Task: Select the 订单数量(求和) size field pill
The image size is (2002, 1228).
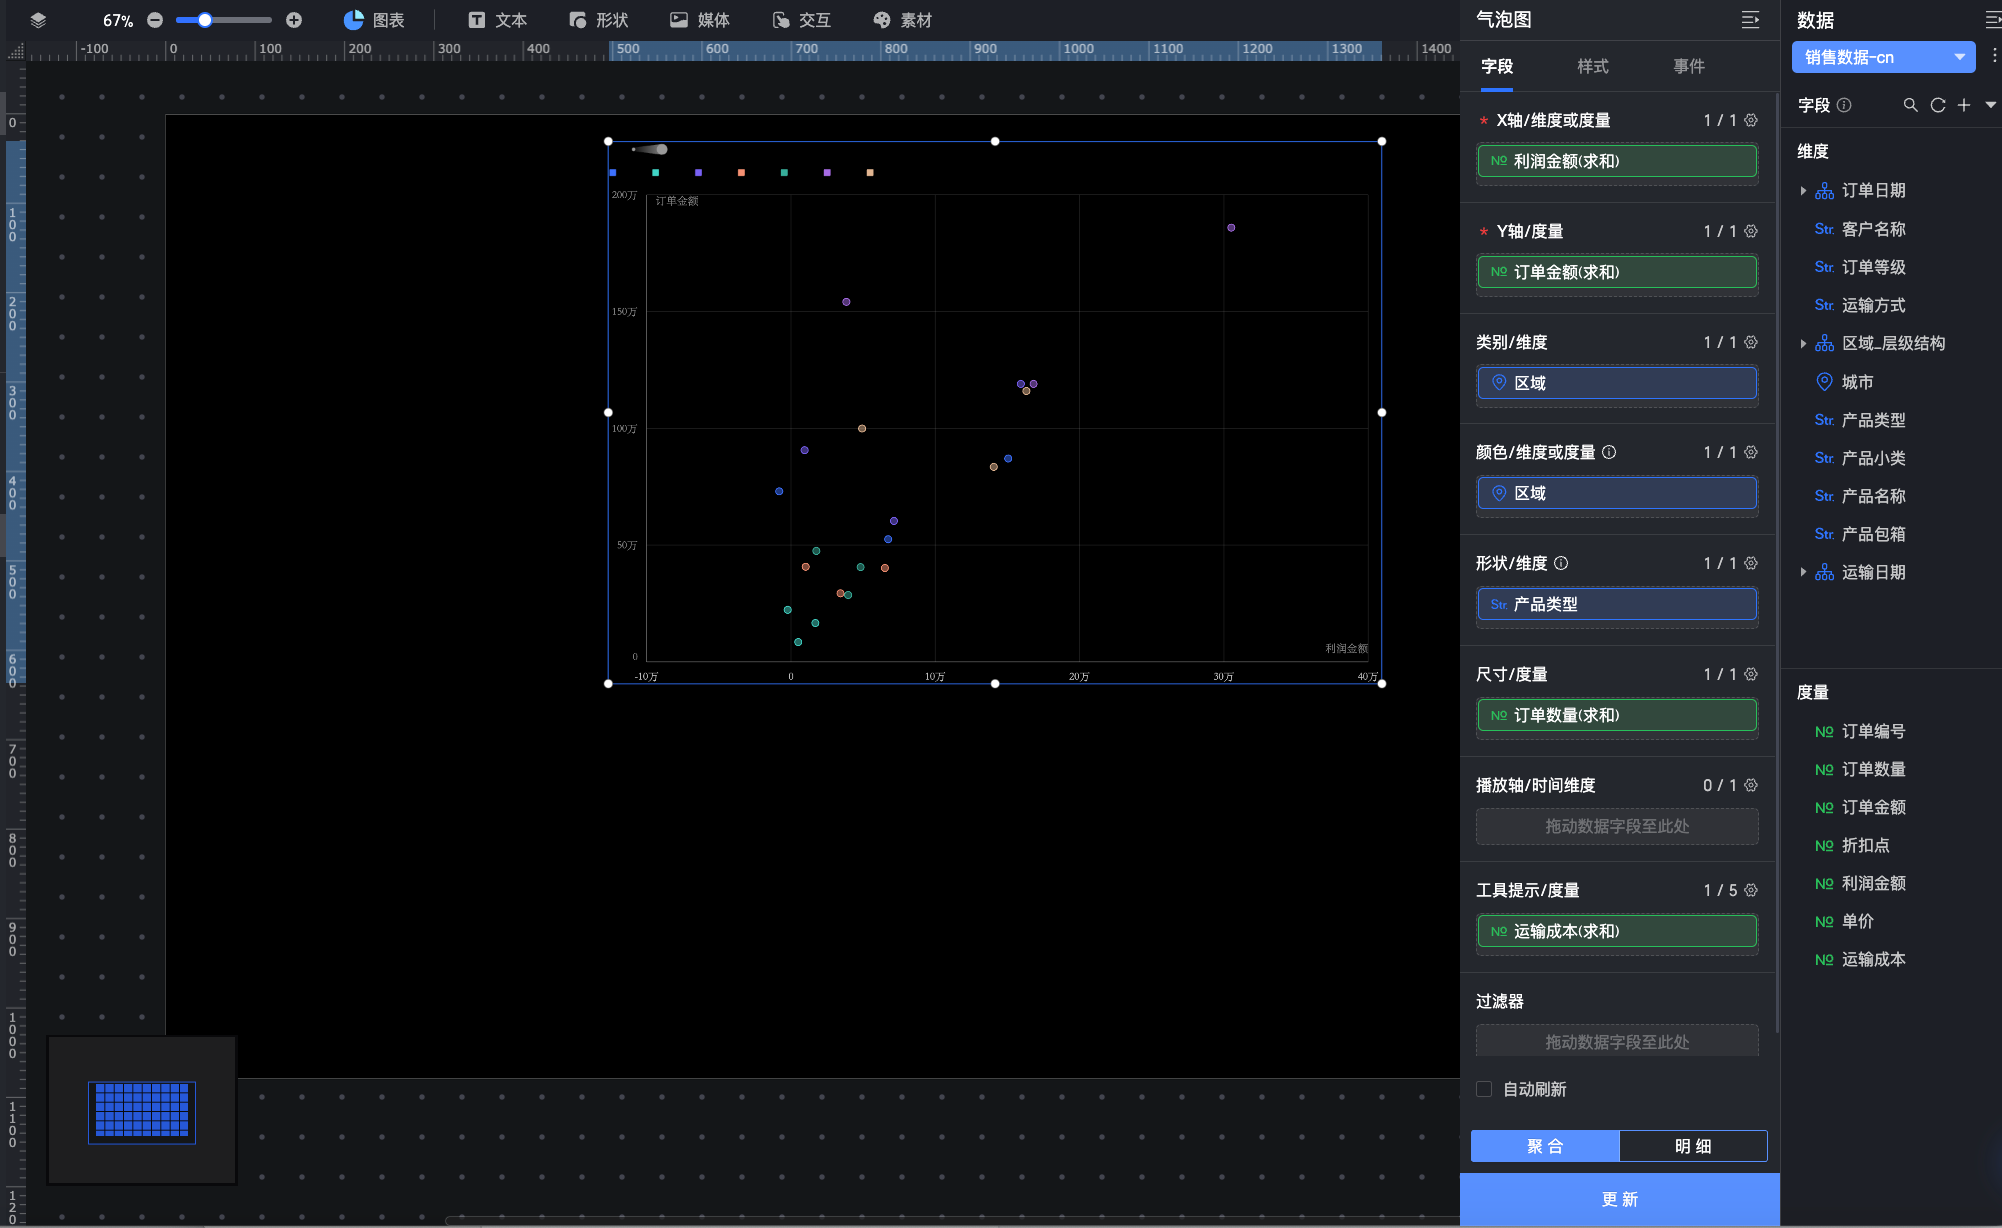Action: [x=1617, y=715]
